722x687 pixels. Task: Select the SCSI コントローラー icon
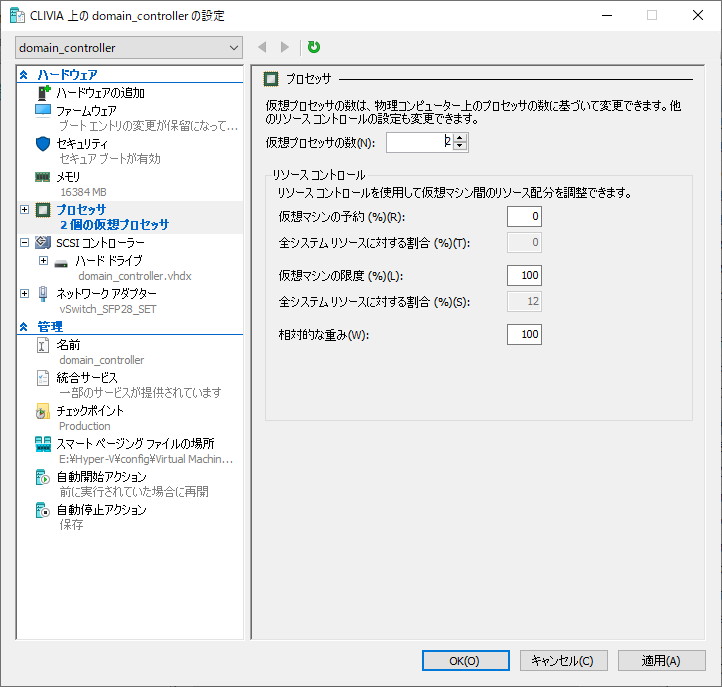point(43,242)
